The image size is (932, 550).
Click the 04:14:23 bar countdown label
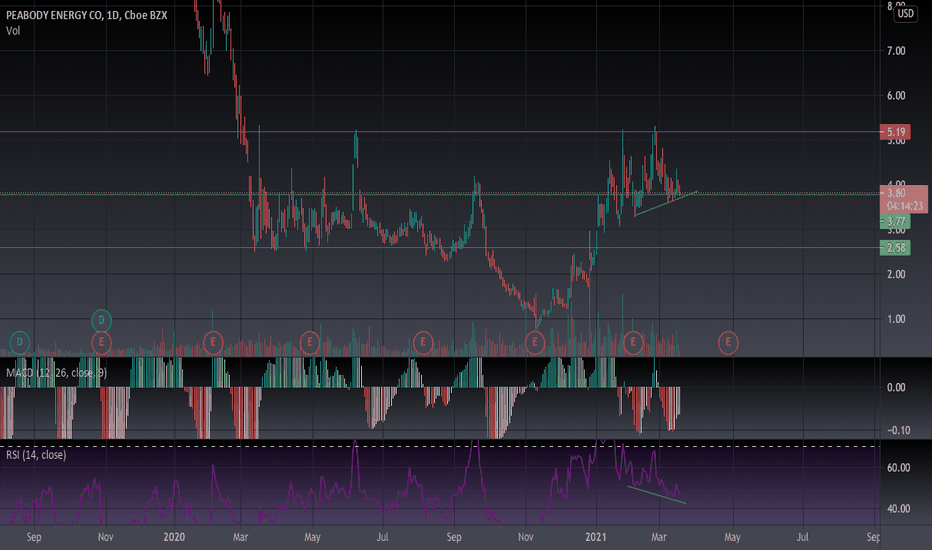tap(904, 206)
